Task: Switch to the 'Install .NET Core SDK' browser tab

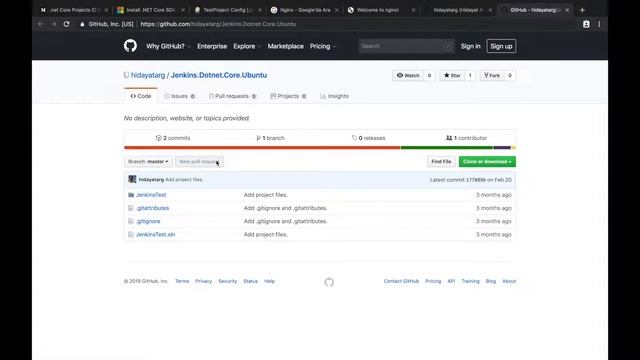Action: click(151, 10)
